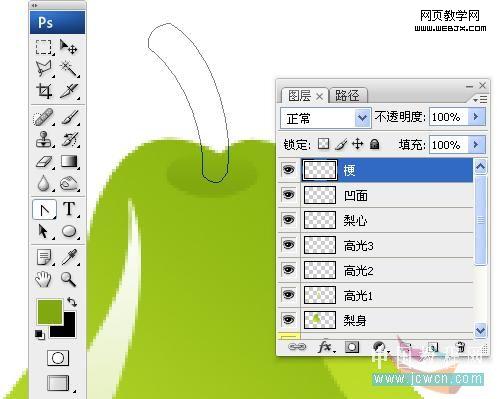
Task: Click the 梗 layer thumbnail
Action: pos(320,170)
